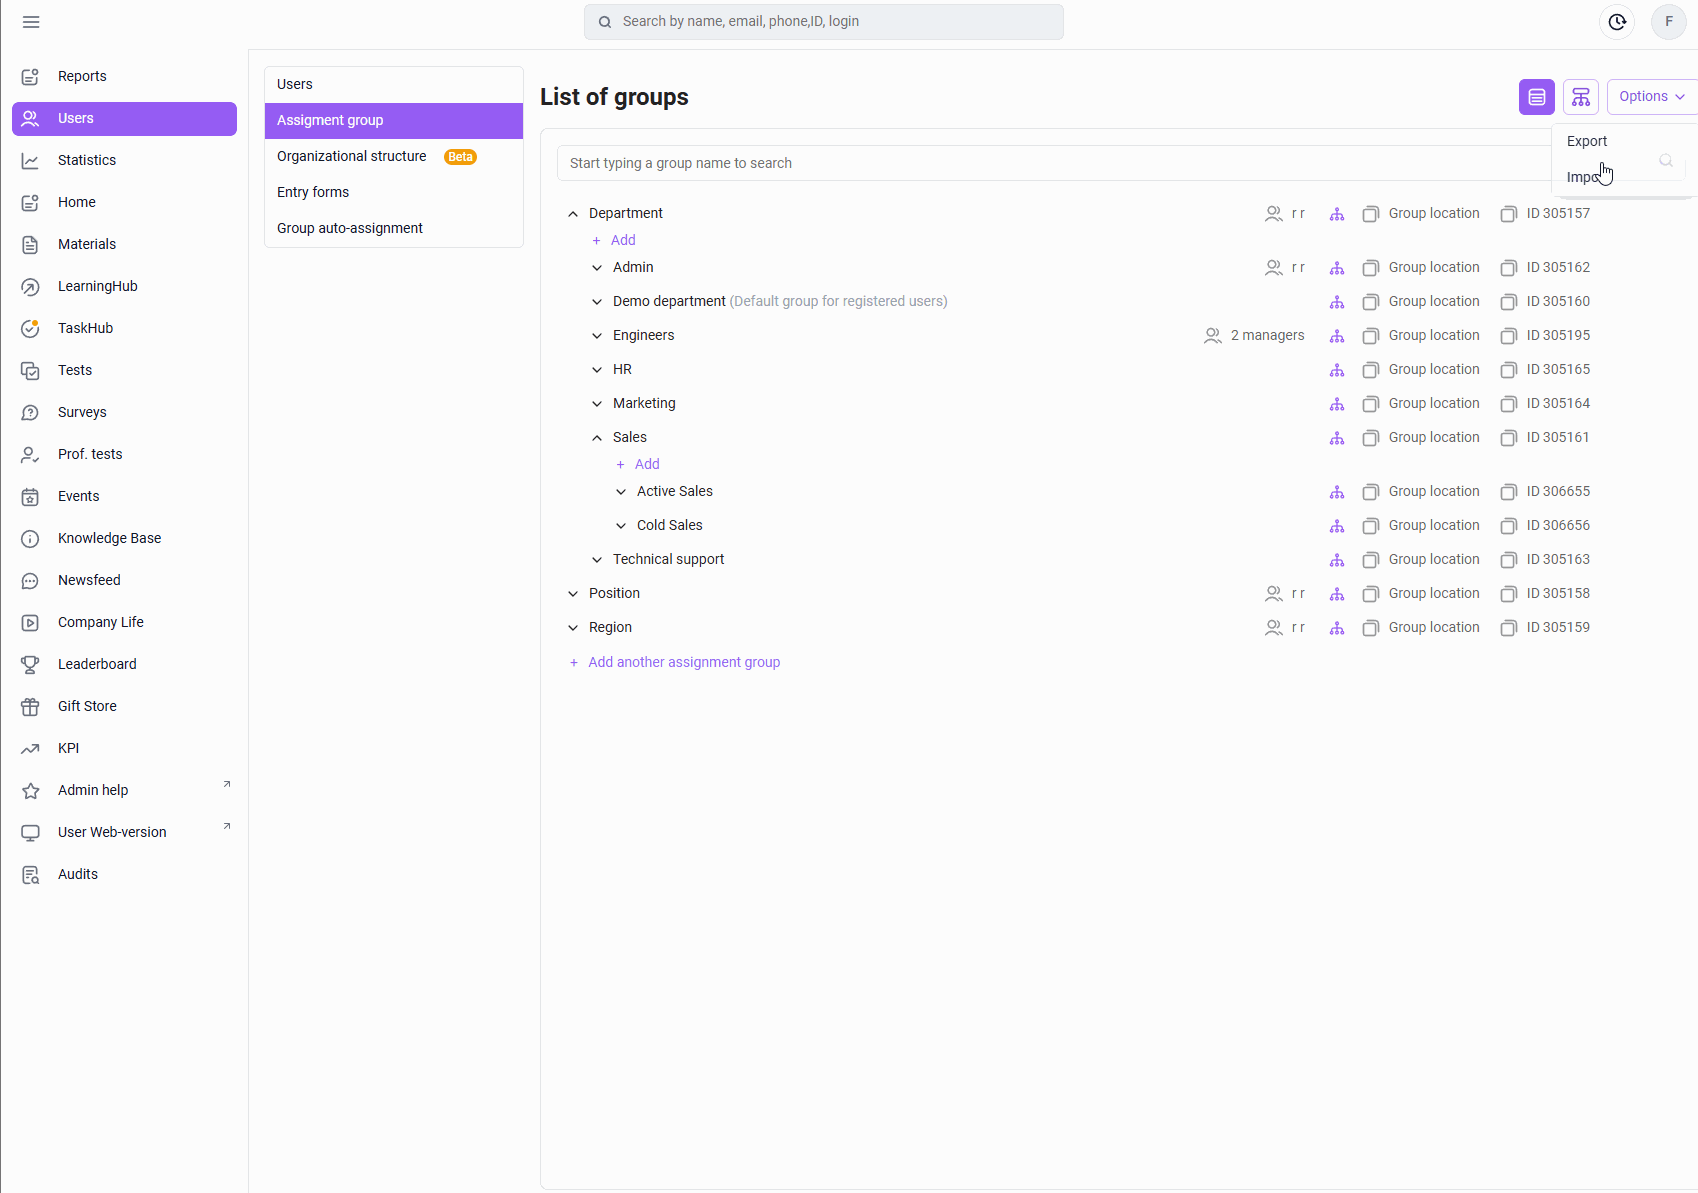Expand the Region group
The width and height of the screenshot is (1698, 1193).
click(x=573, y=628)
